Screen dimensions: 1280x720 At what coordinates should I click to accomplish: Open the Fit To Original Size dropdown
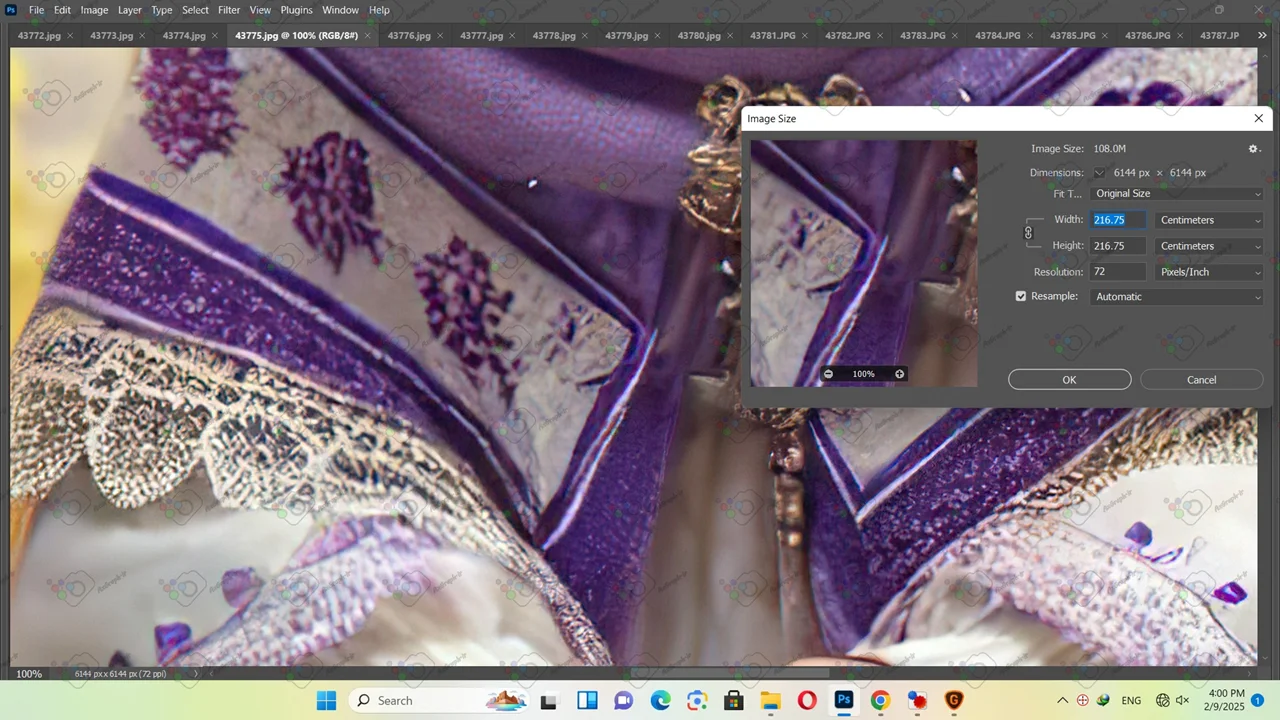tap(1176, 194)
